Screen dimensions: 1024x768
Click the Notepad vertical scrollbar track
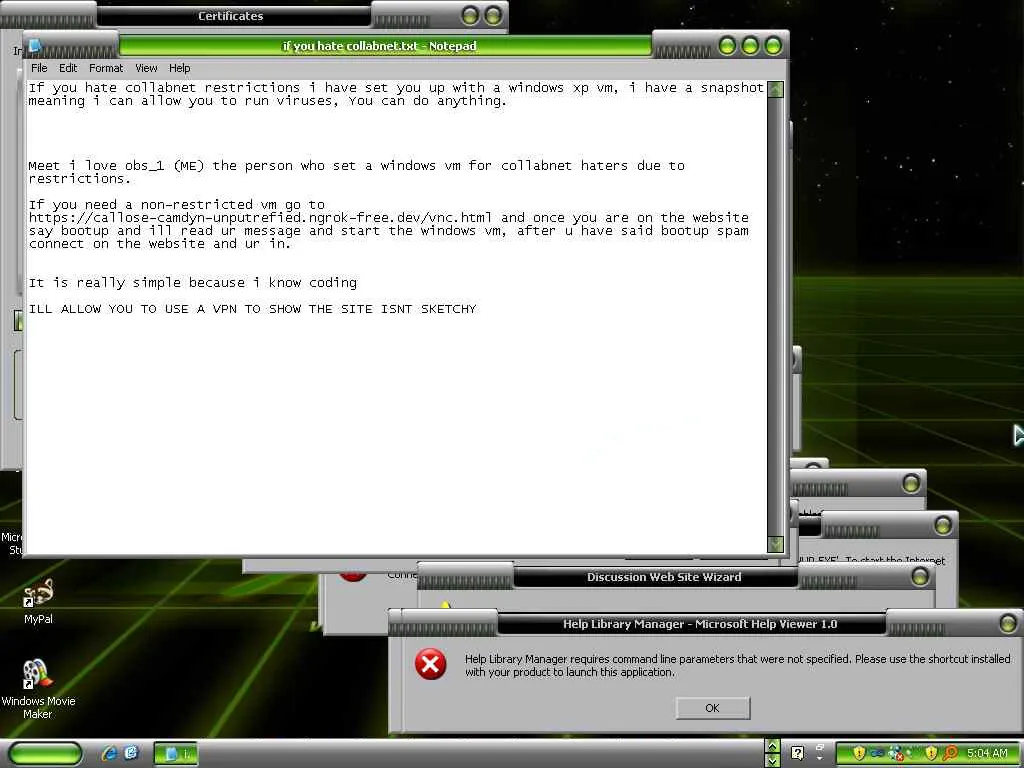coord(775,317)
